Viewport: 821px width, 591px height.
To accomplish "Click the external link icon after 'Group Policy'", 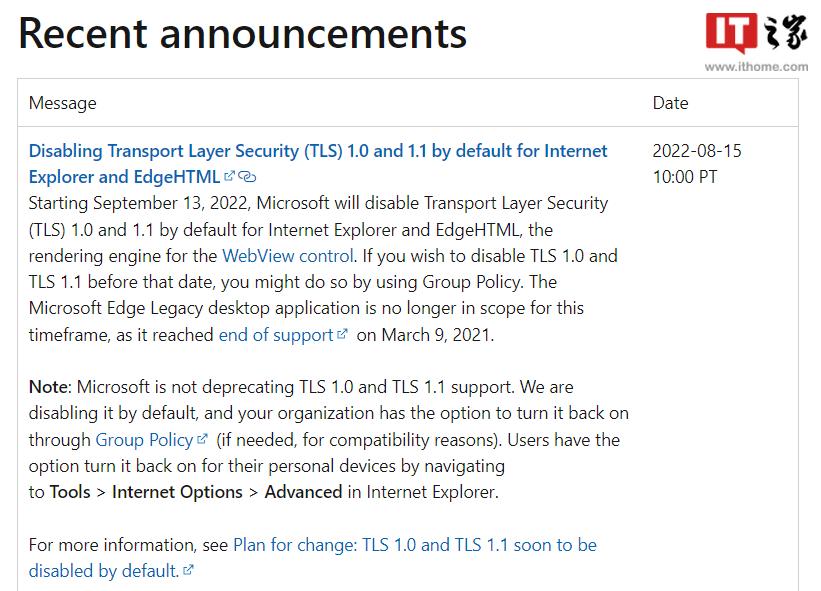I will pos(200,439).
